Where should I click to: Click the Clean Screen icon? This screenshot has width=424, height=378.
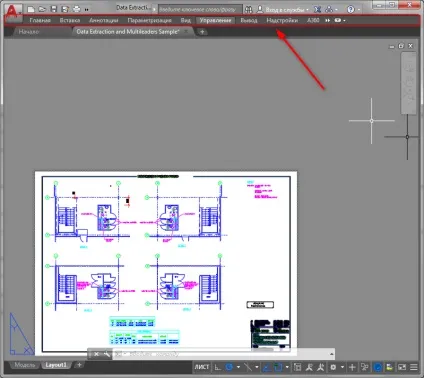coord(402,367)
